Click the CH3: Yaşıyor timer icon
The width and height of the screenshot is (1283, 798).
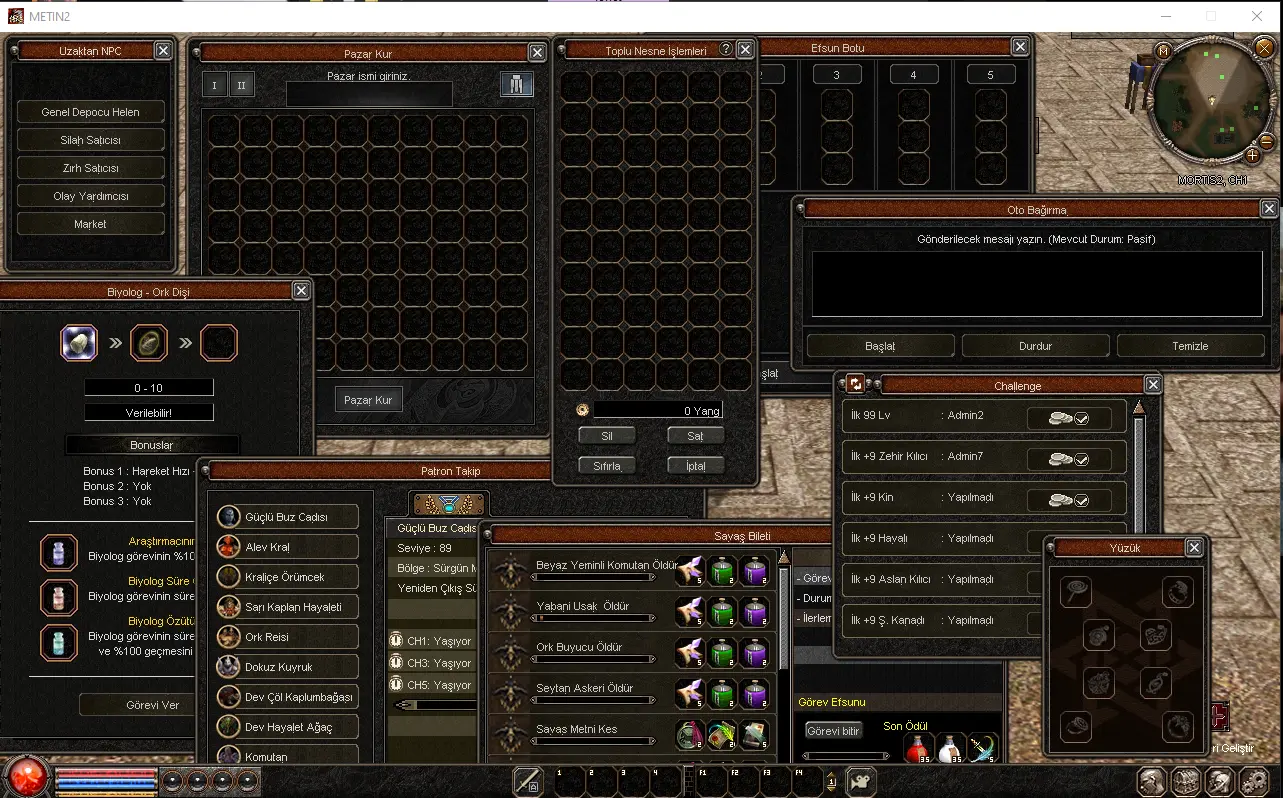(x=396, y=663)
